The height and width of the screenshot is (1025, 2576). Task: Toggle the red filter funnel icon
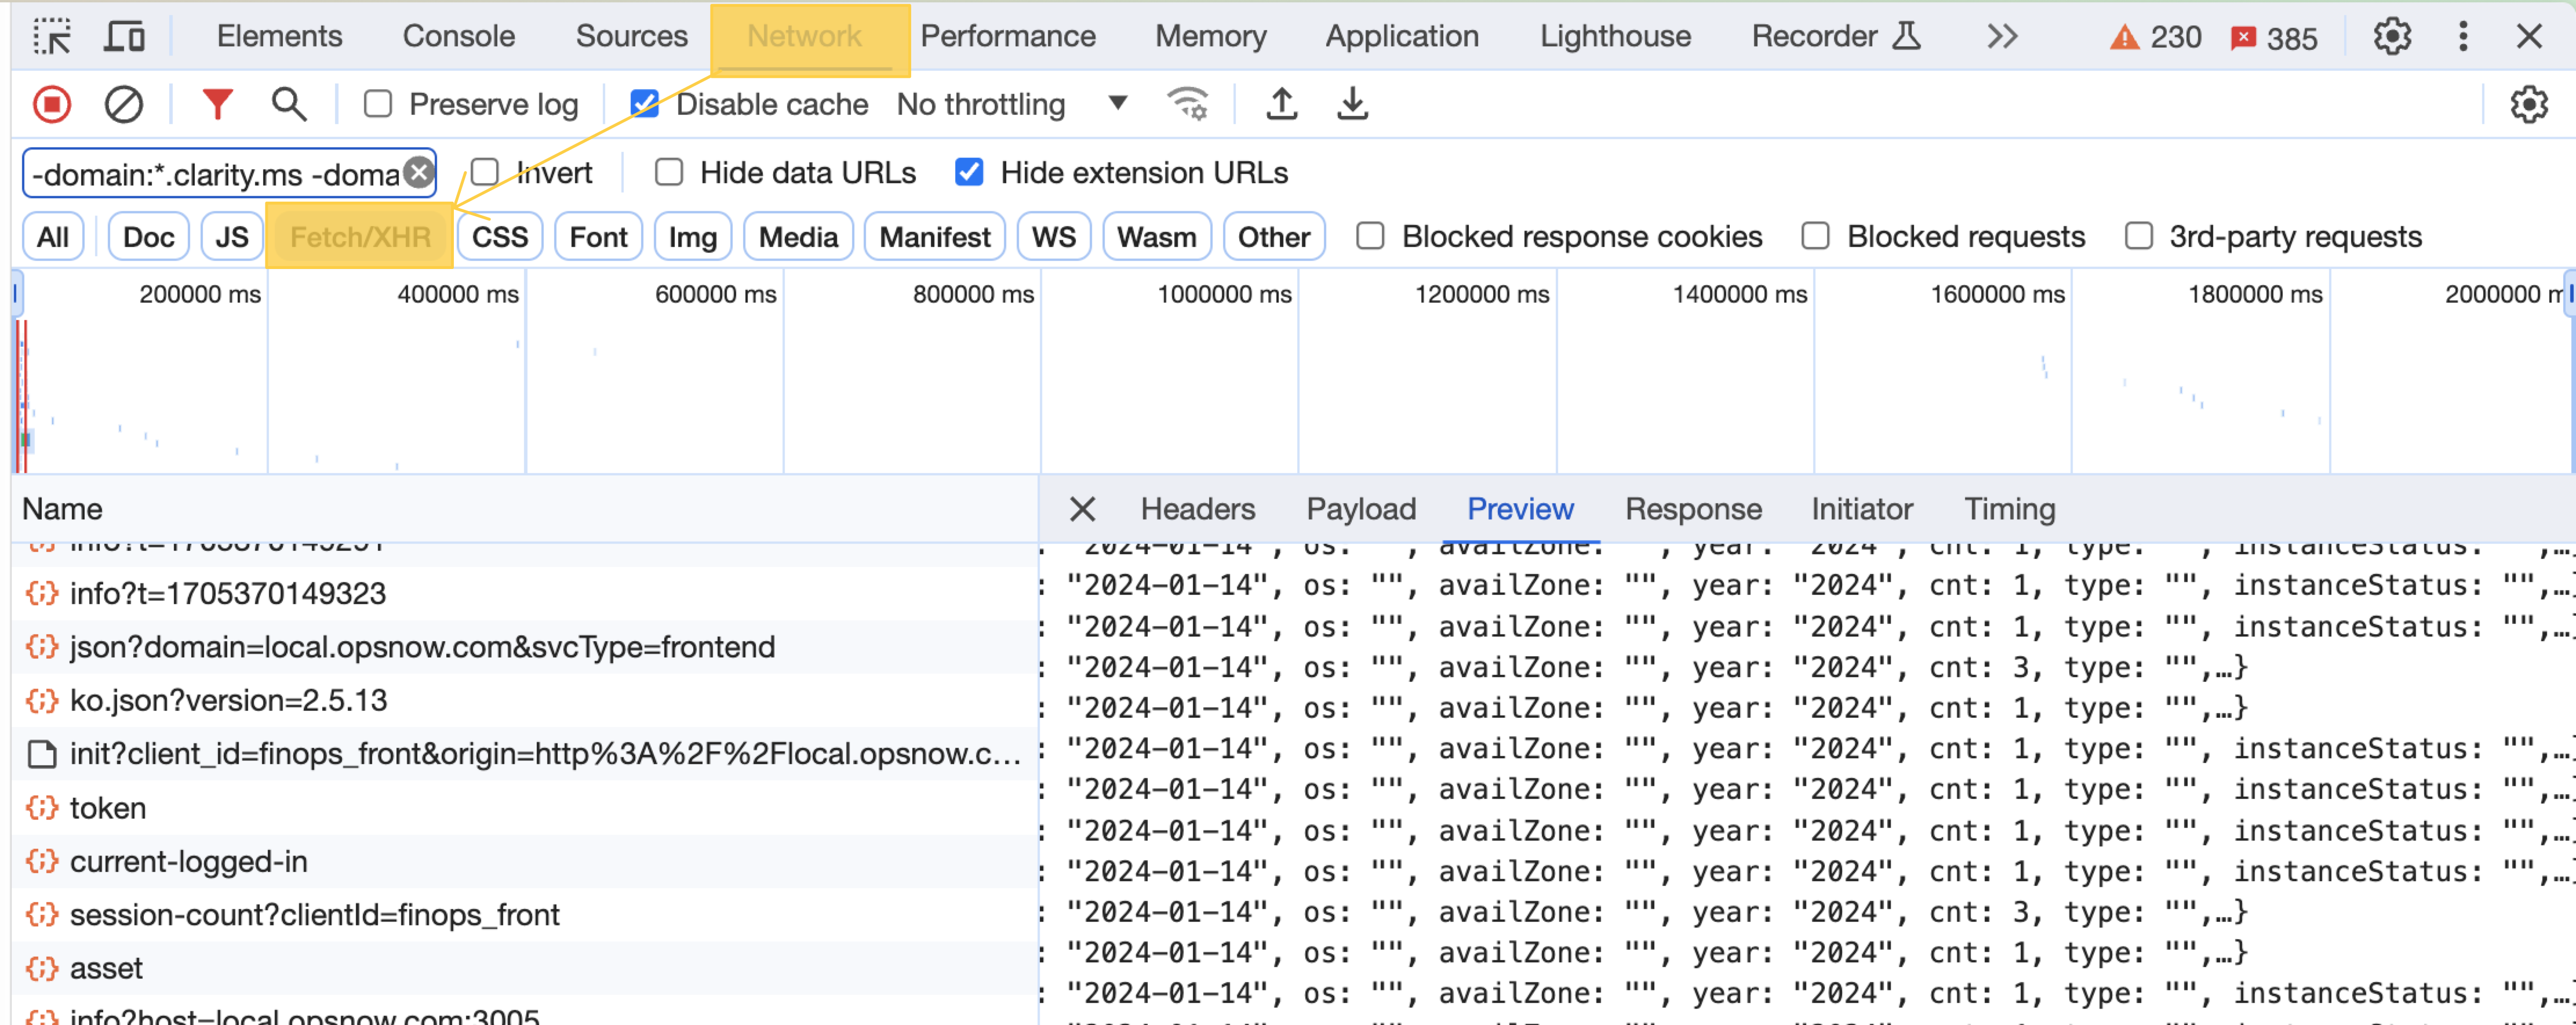tap(217, 104)
